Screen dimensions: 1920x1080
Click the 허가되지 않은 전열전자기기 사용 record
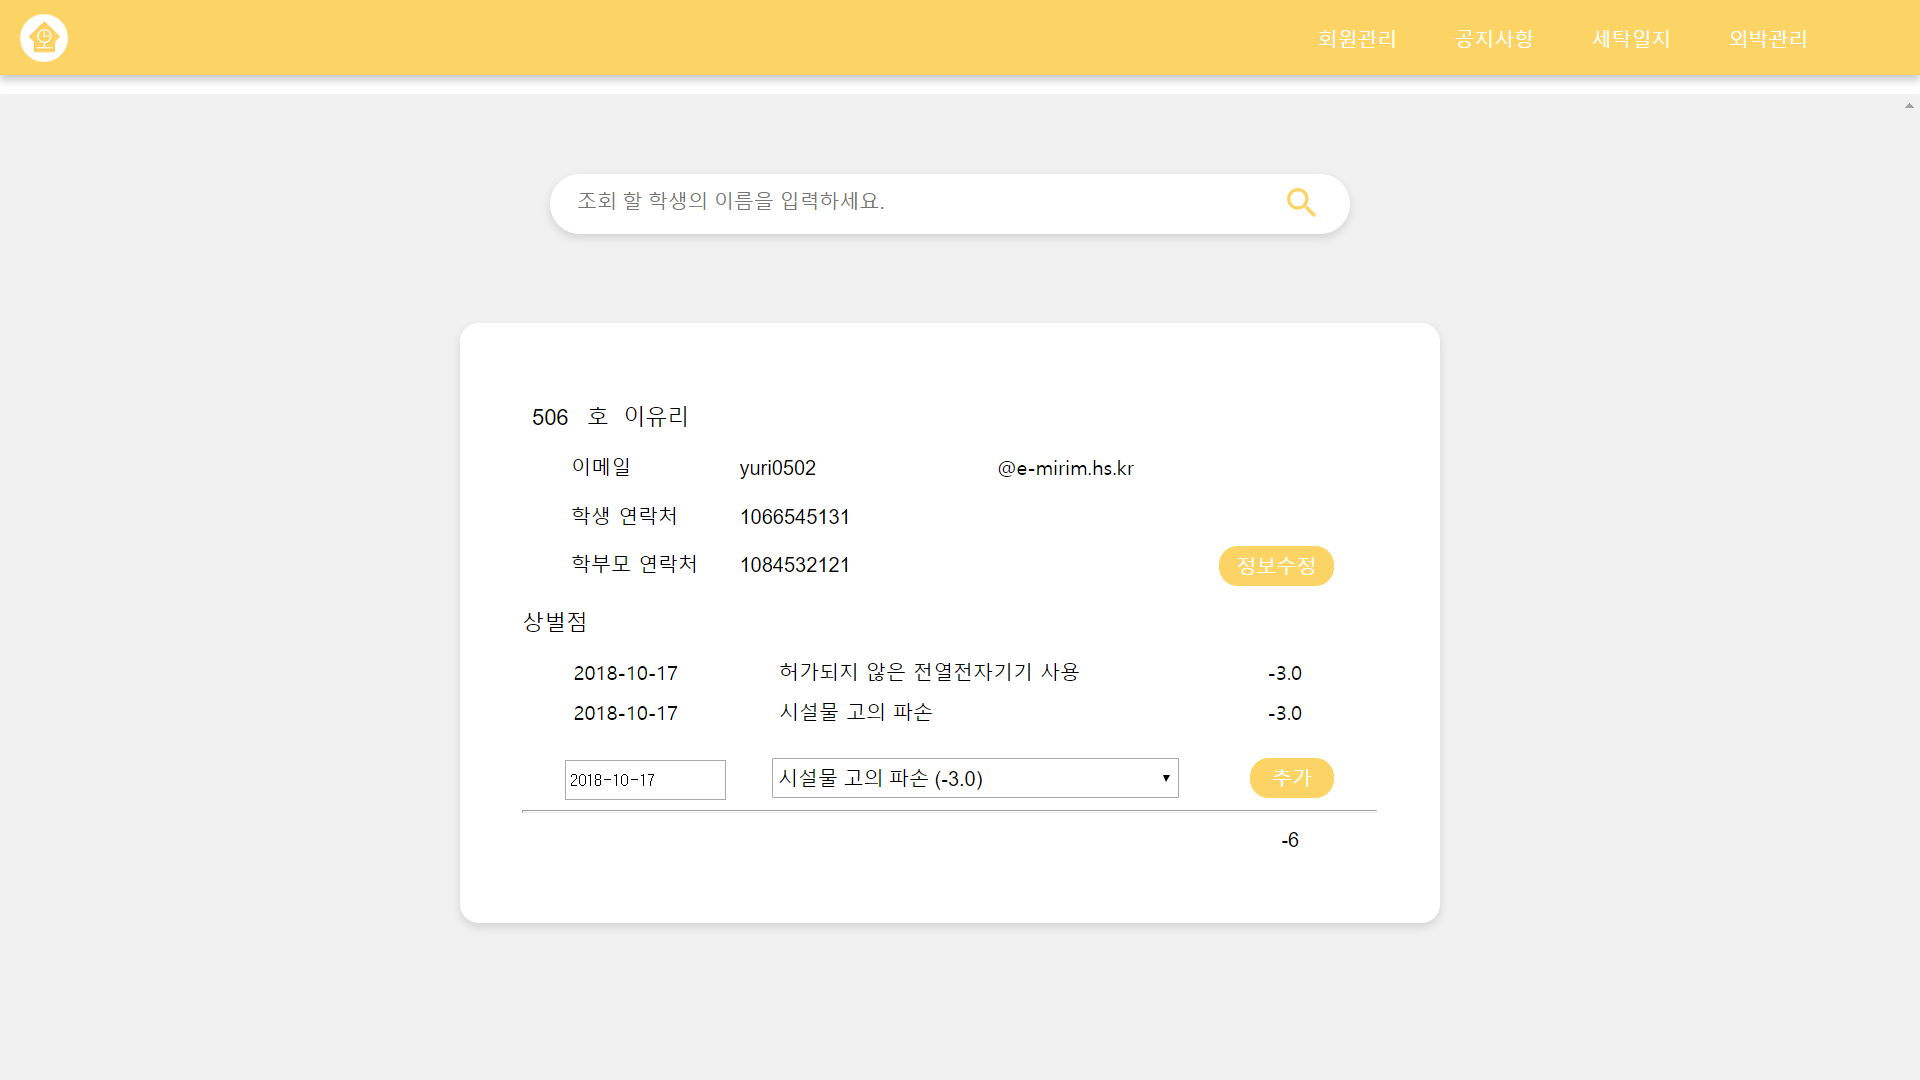(x=929, y=672)
